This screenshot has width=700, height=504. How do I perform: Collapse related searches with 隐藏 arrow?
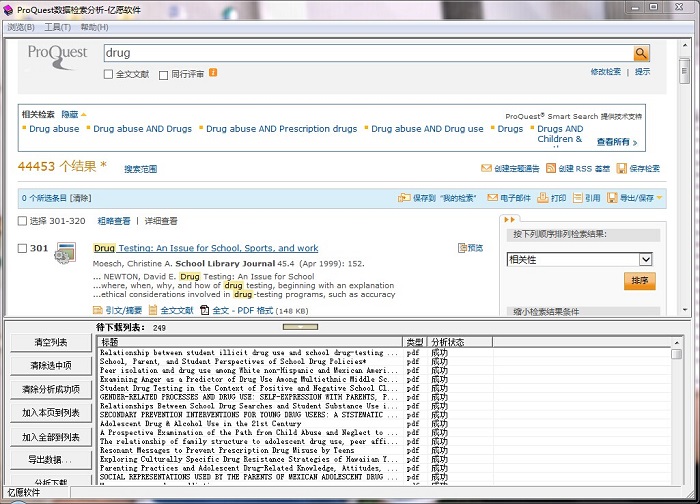pos(83,114)
